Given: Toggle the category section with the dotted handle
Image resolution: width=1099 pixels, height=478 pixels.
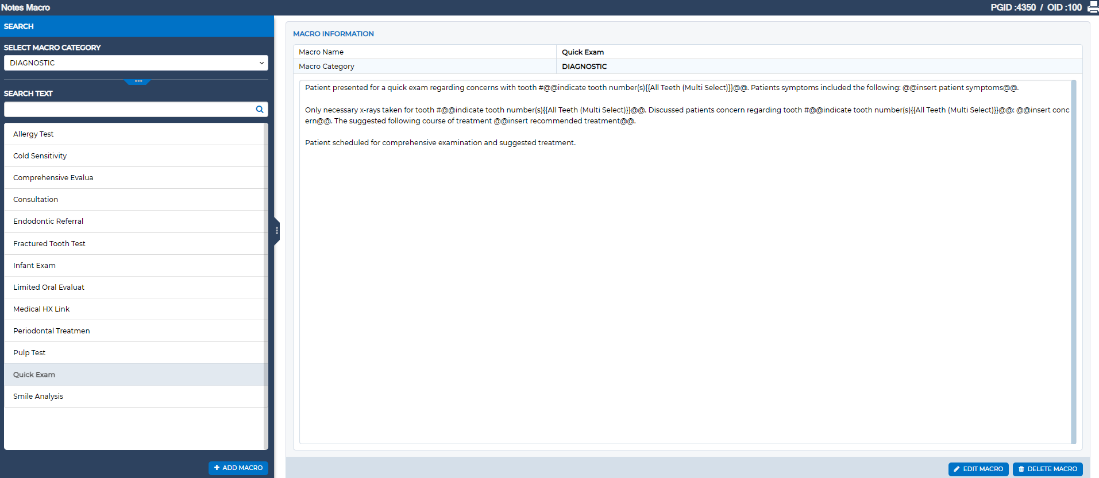Looking at the screenshot, I should click(138, 81).
